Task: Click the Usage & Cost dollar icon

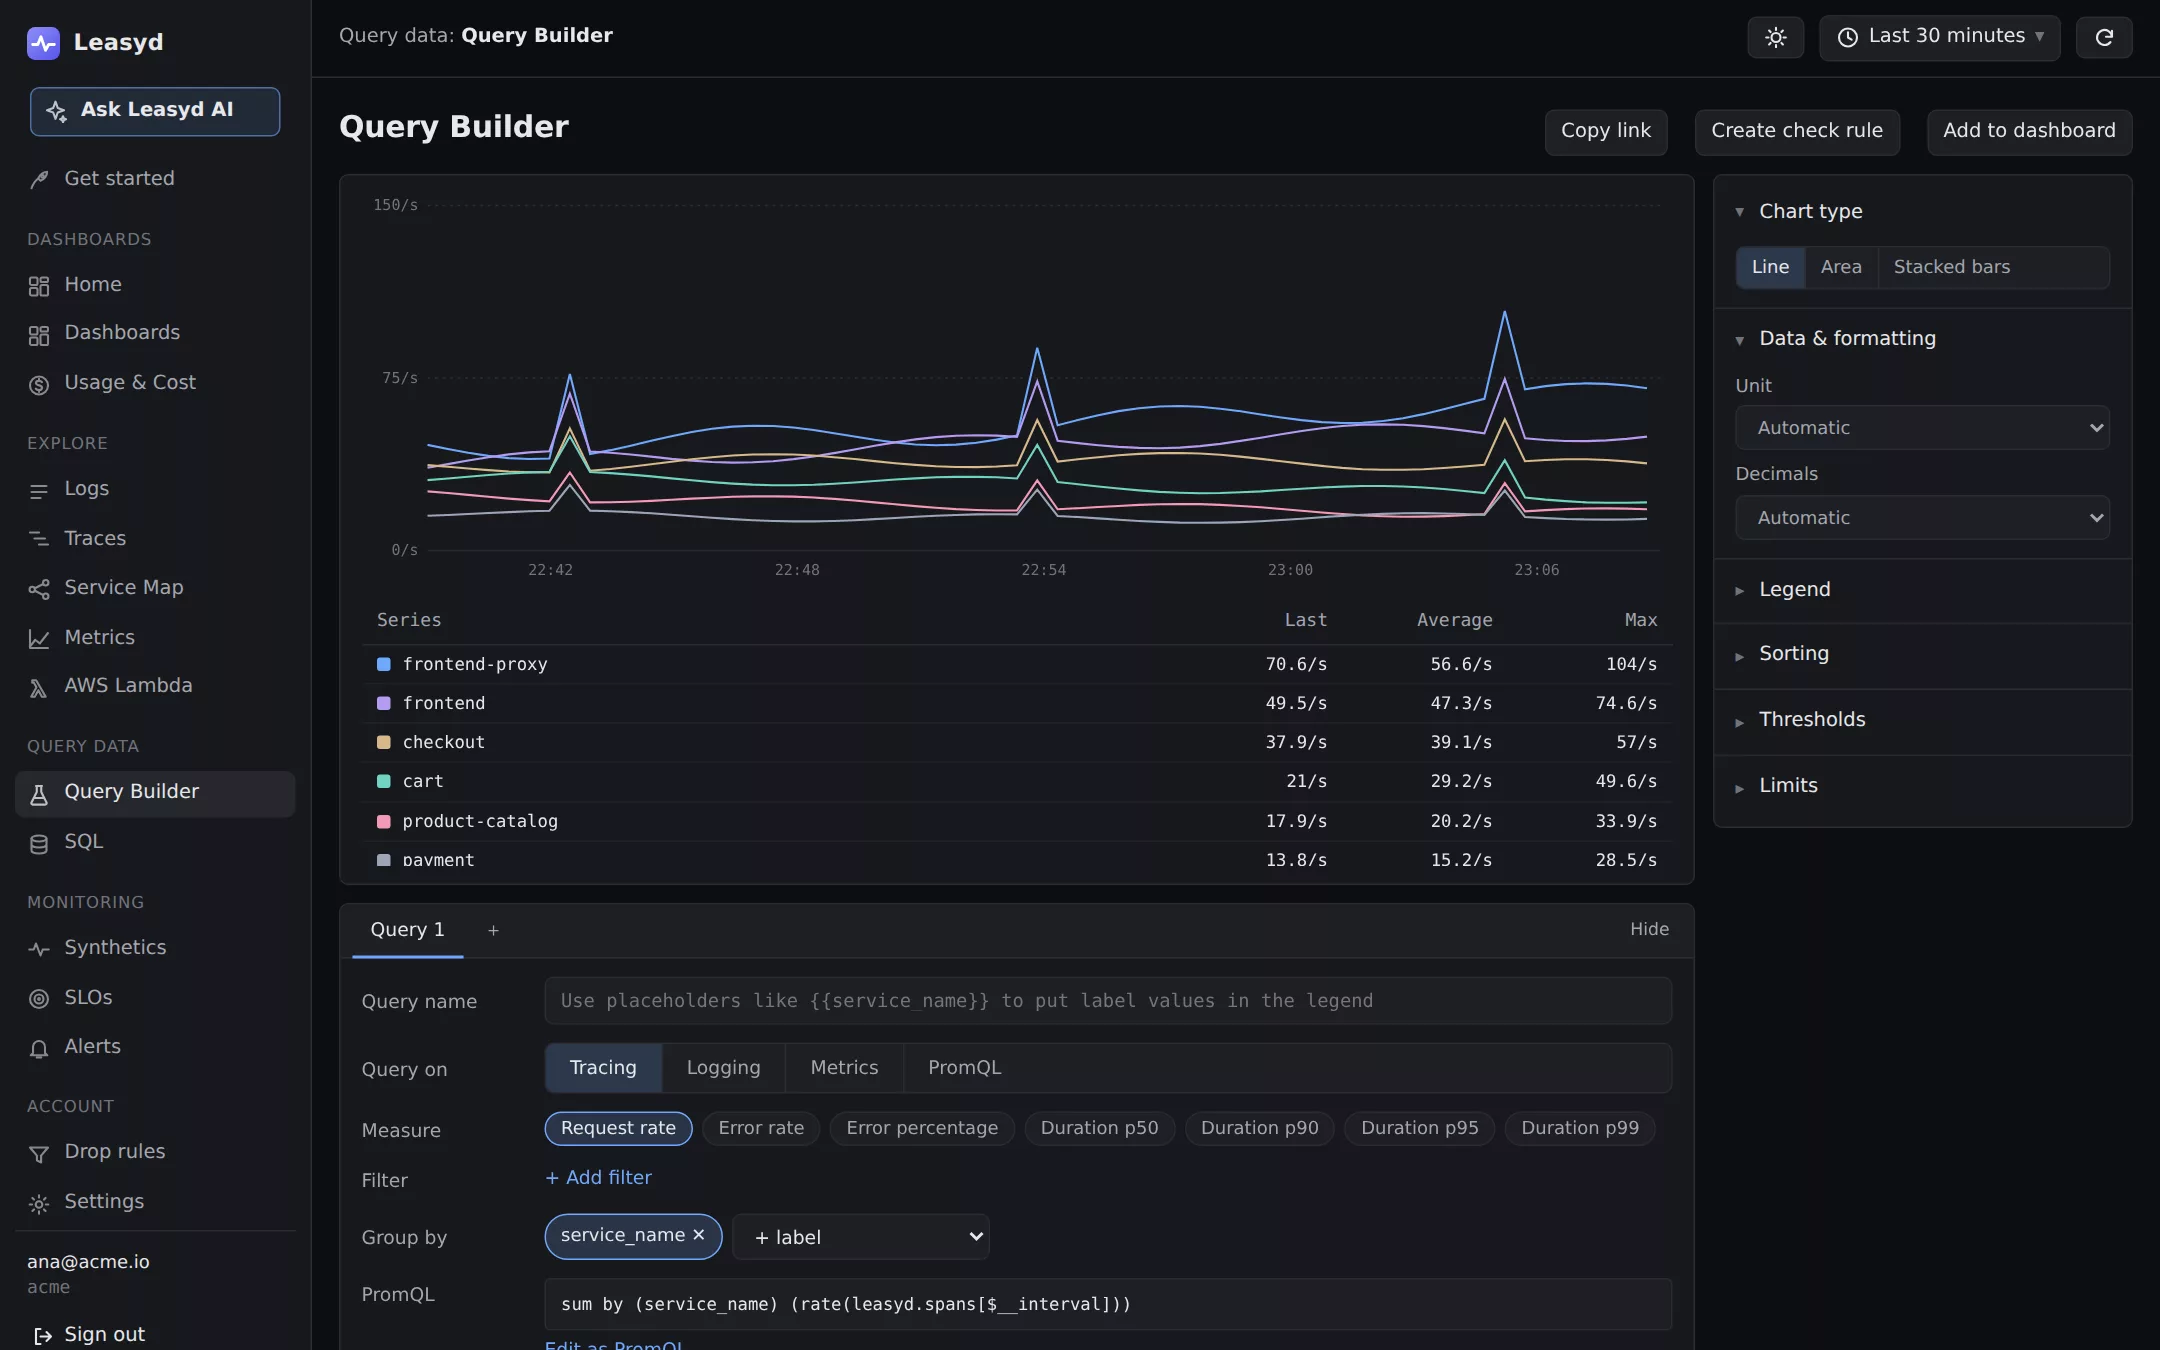Action: [39, 384]
